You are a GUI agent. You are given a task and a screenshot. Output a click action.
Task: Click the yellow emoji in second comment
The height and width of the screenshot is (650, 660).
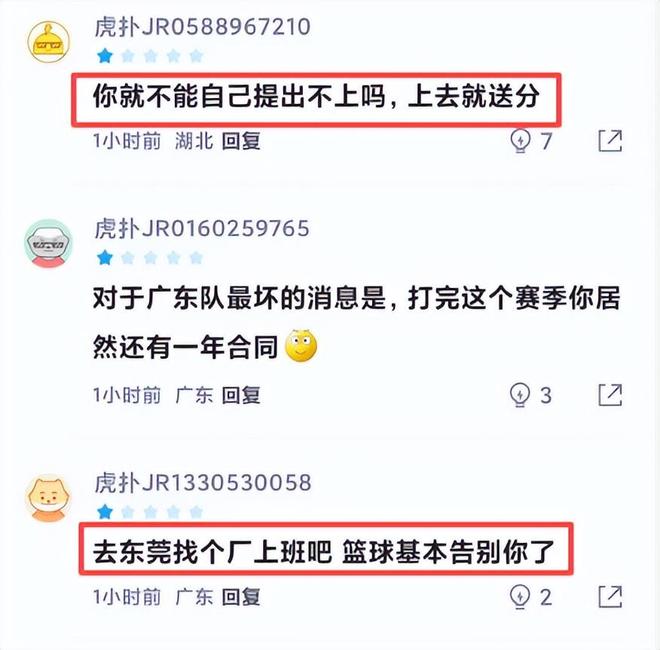pos(301,346)
